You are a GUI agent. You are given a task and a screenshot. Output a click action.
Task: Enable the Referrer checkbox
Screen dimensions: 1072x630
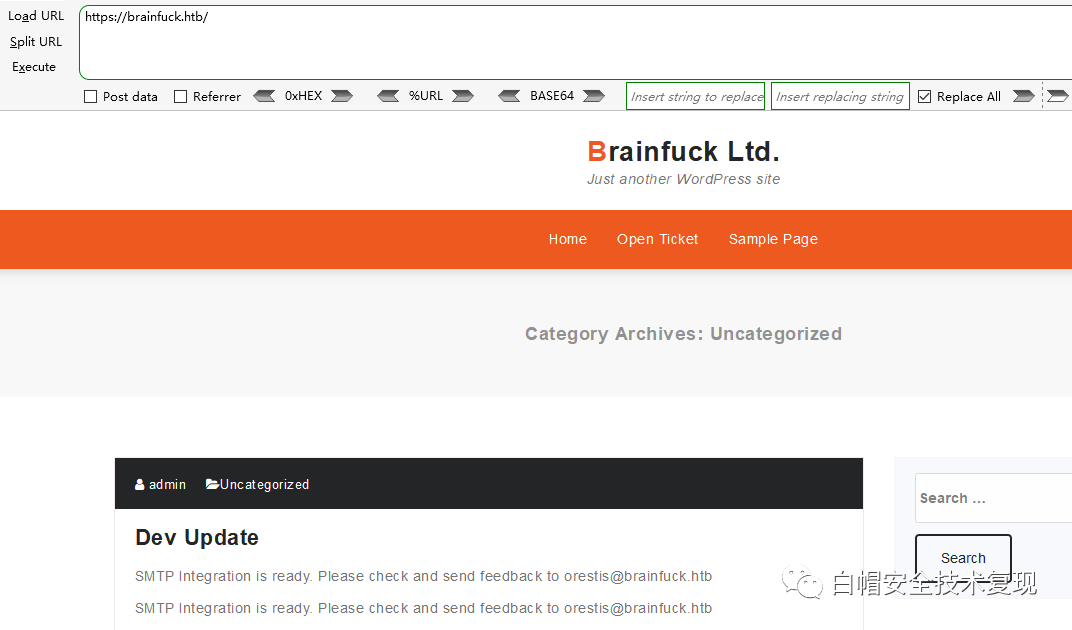pos(180,97)
